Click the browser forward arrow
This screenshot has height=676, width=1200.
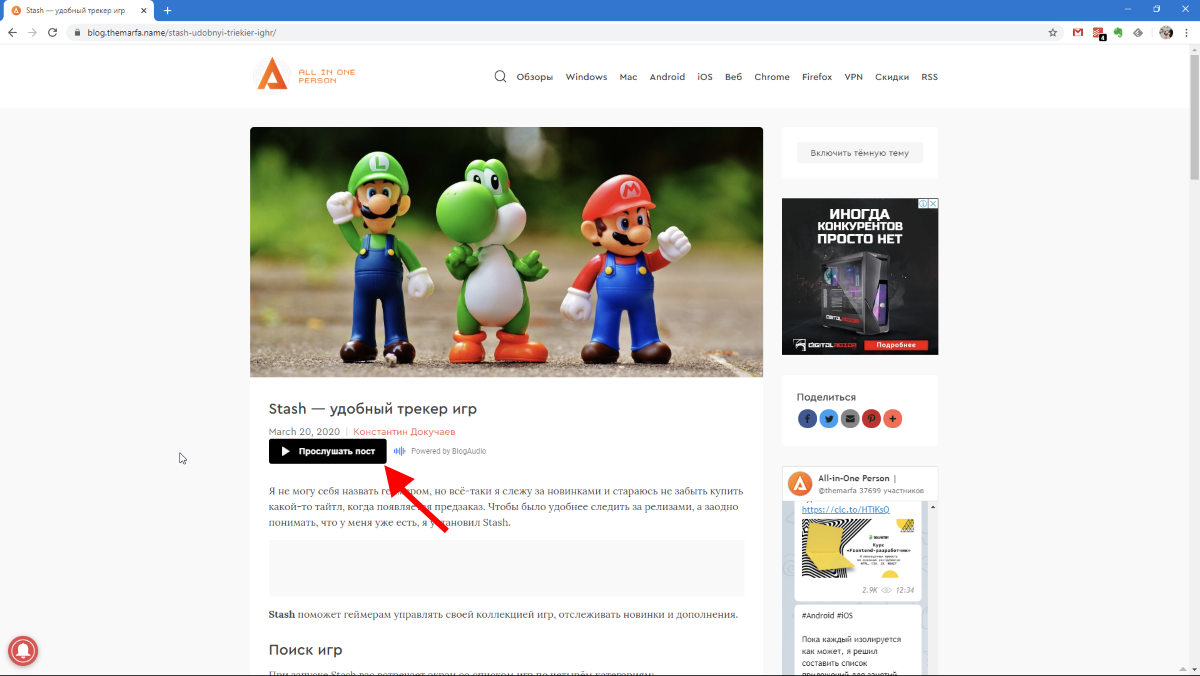pos(32,32)
